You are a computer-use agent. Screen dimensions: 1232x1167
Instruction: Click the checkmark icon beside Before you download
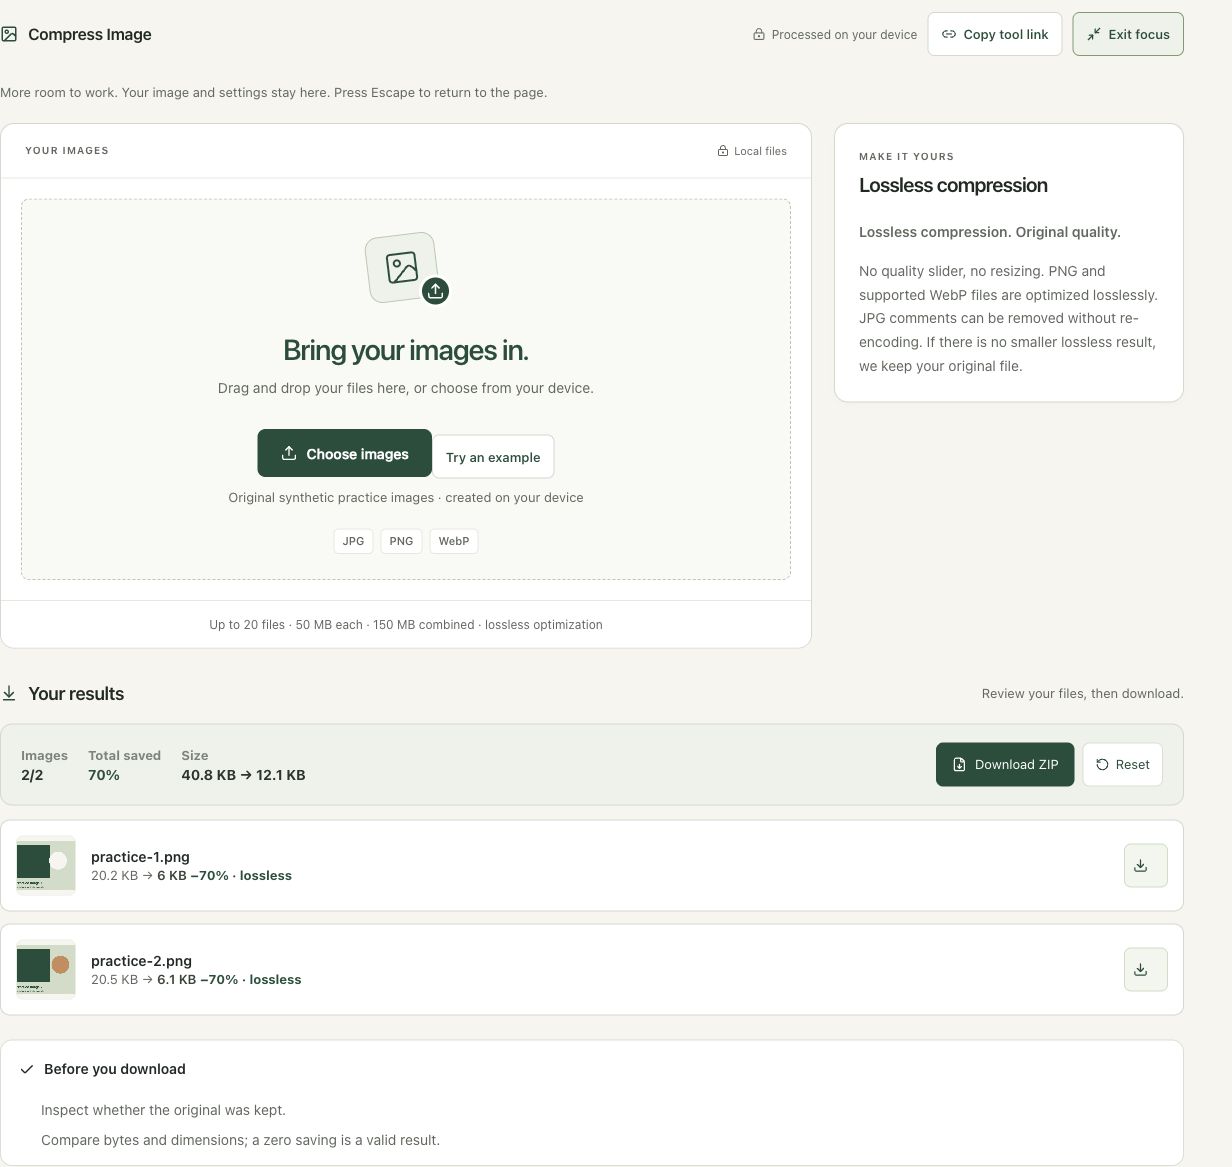coord(27,1069)
